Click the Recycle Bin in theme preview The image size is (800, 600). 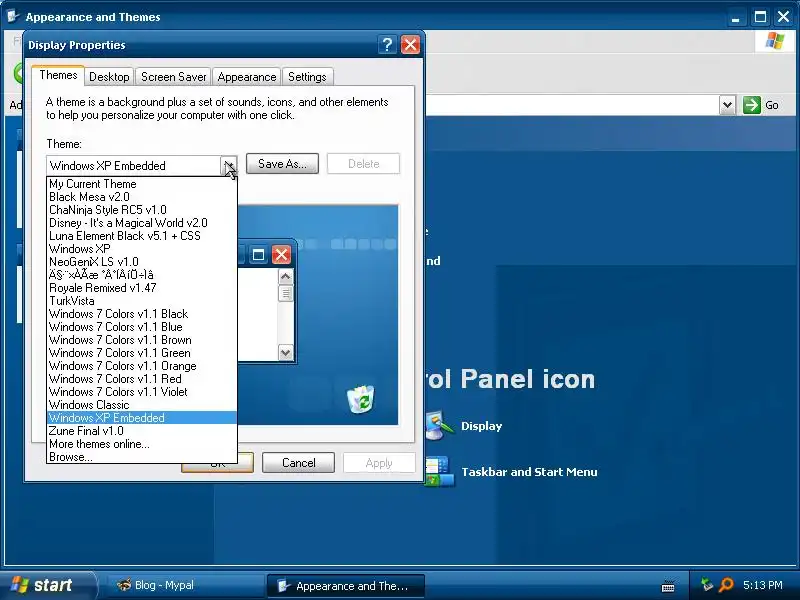pyautogui.click(x=361, y=399)
